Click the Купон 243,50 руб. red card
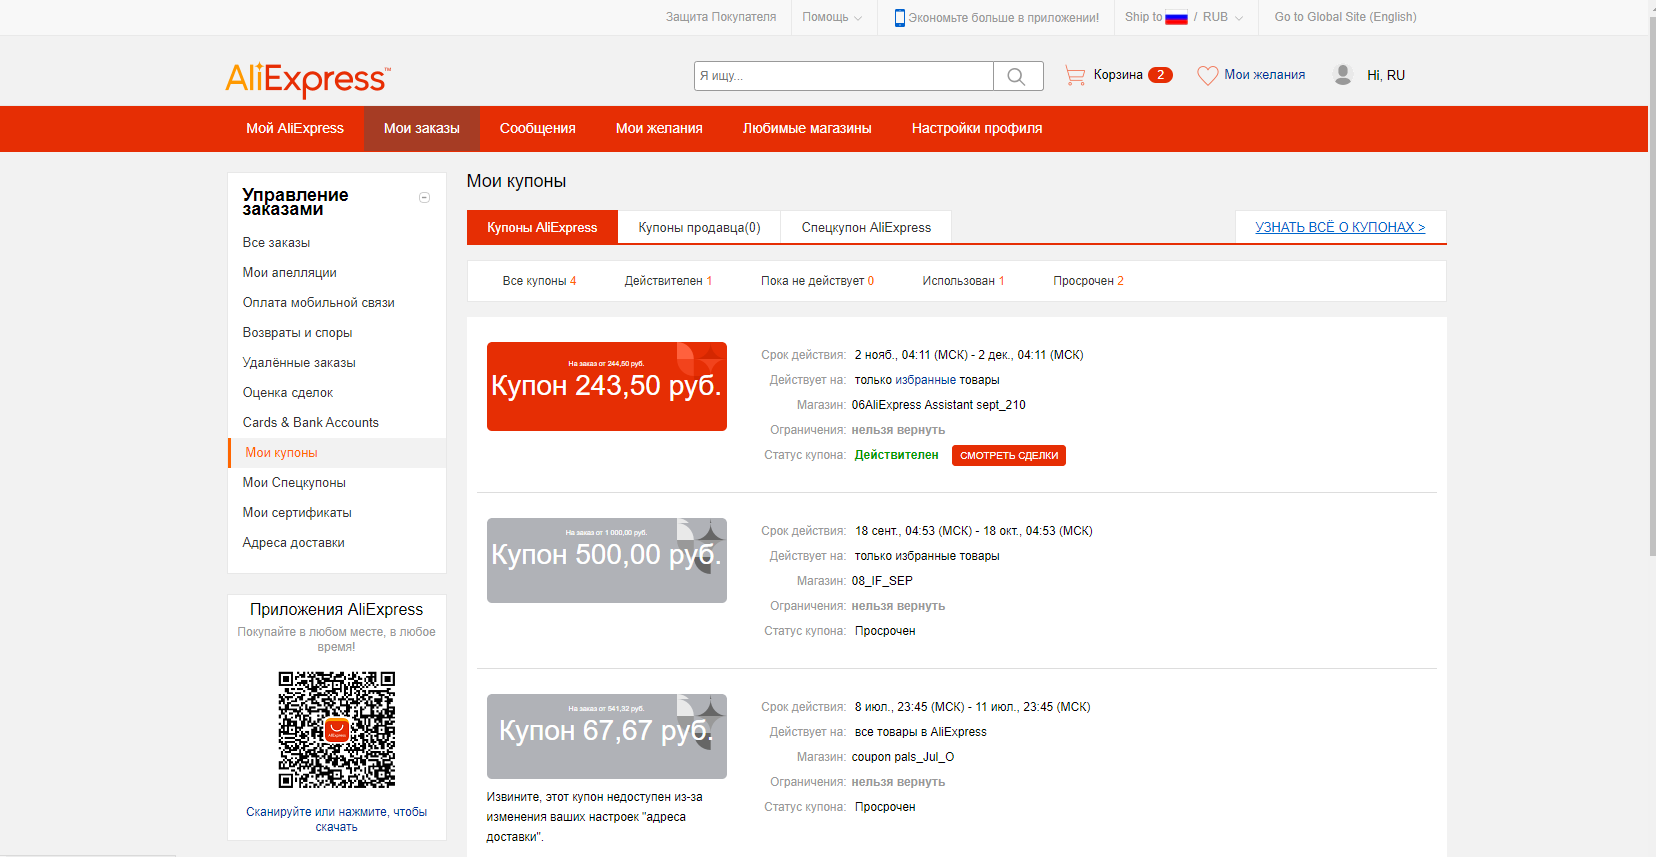 [607, 386]
